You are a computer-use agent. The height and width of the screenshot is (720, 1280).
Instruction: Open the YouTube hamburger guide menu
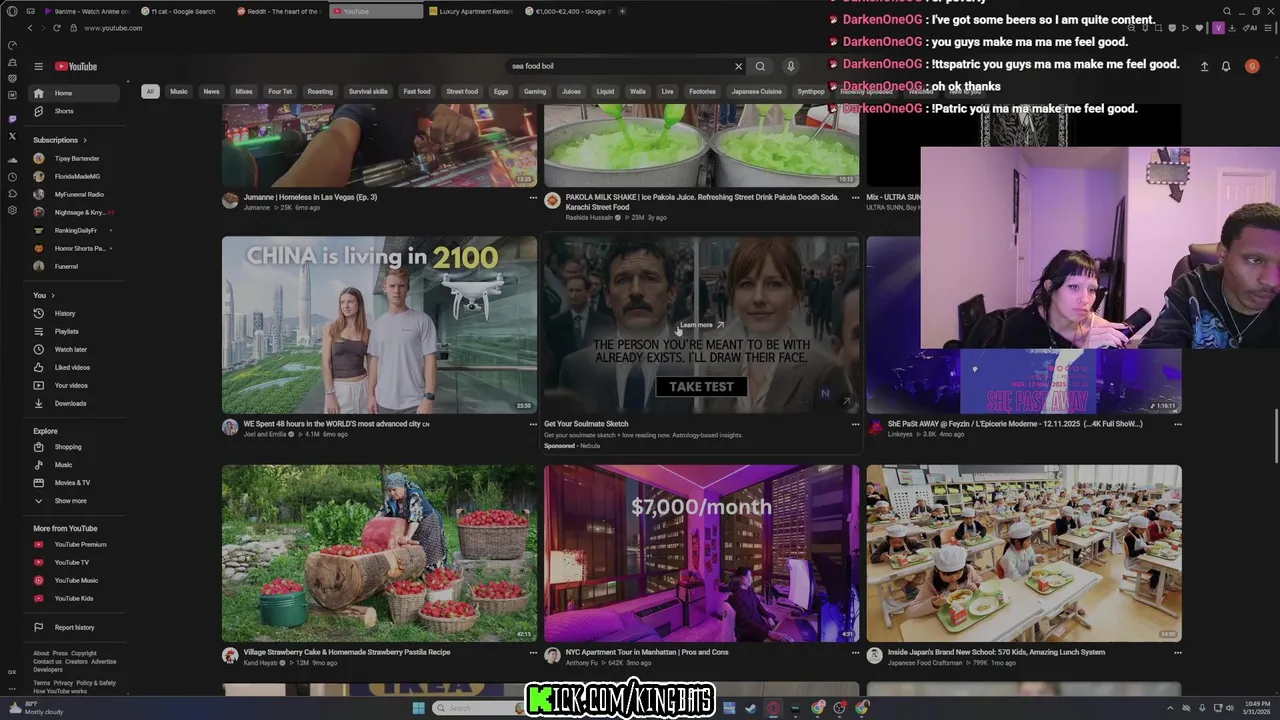38,66
